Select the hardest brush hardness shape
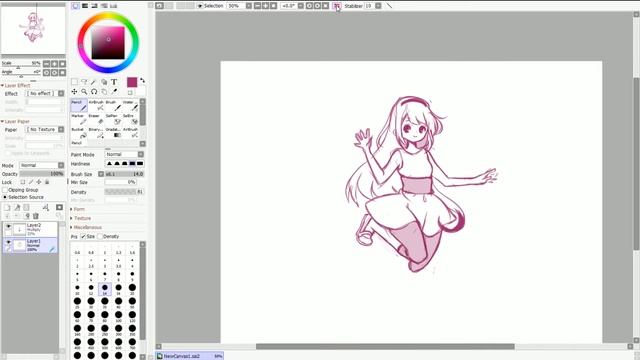640x360 pixels. click(140, 164)
